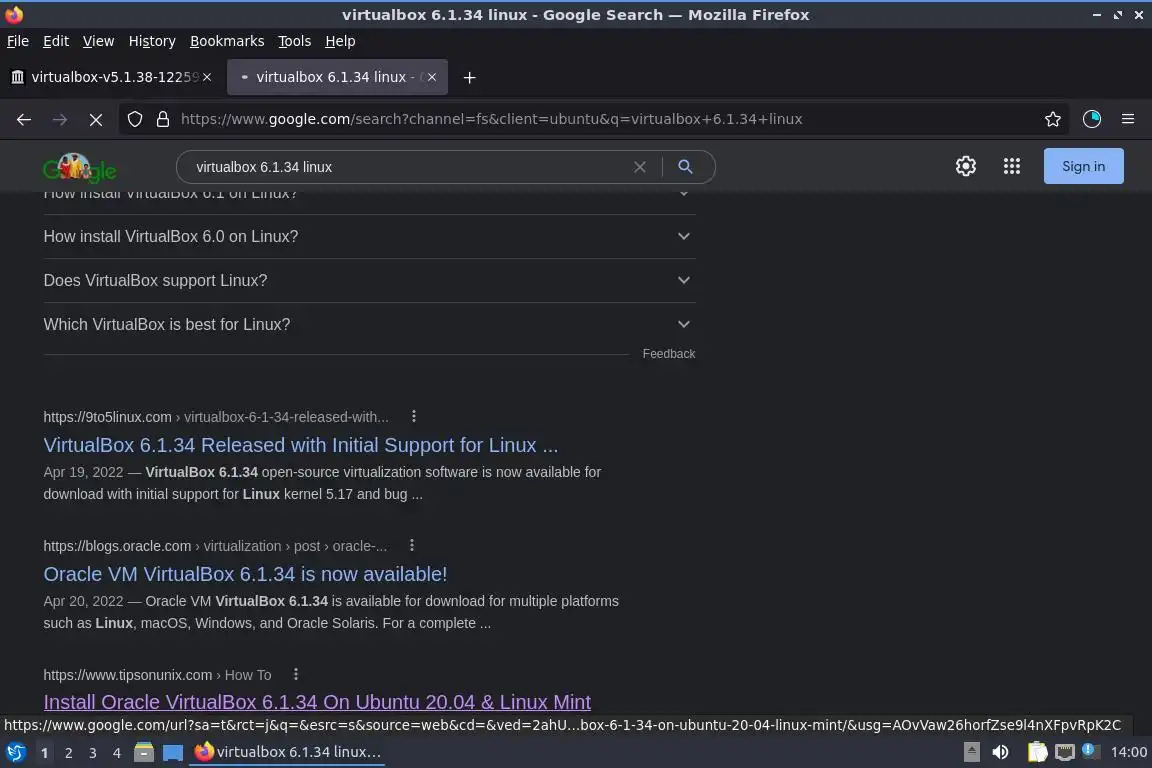Click the Sign in button
Screen dimensions: 1152x768
1084,166
